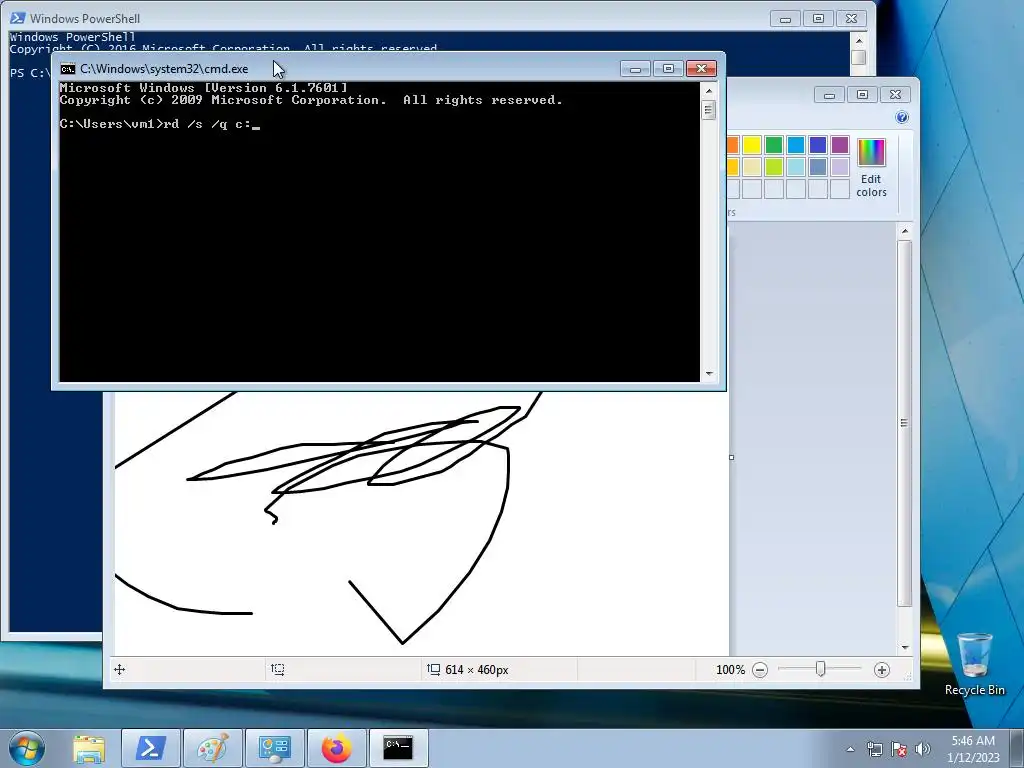Open Edit colors in Paint
The image size is (1024, 768).
[x=871, y=168]
